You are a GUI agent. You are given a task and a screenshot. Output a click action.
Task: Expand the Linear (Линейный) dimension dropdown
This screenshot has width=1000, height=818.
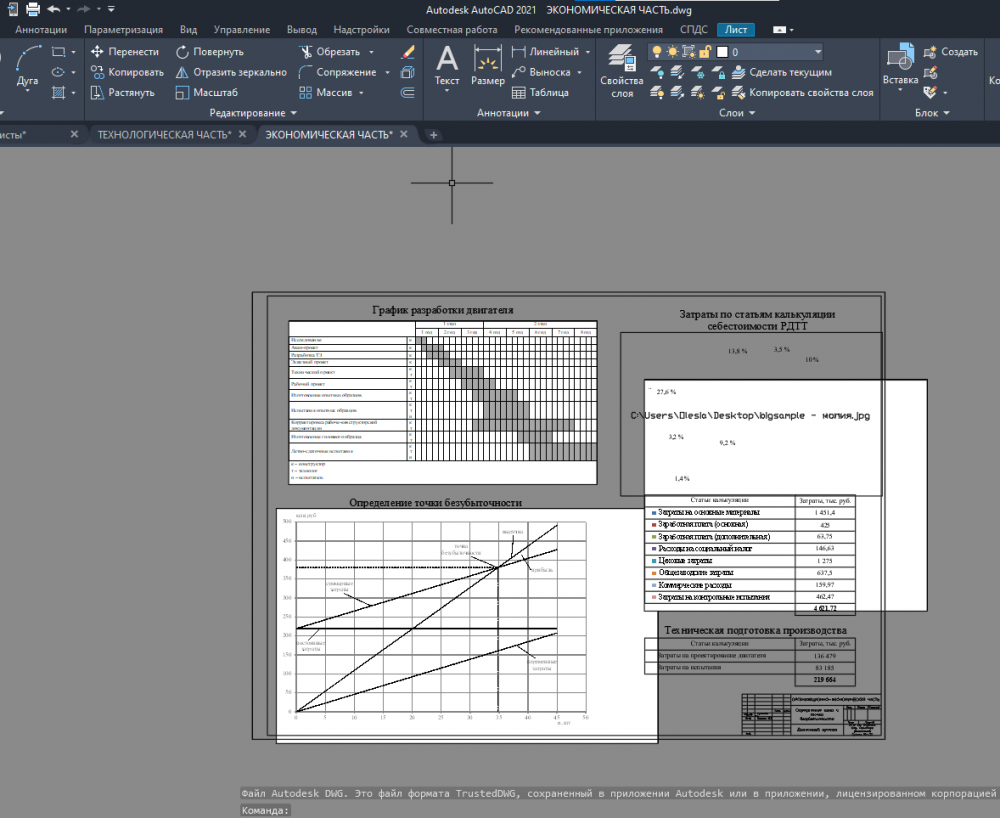pyautogui.click(x=587, y=52)
